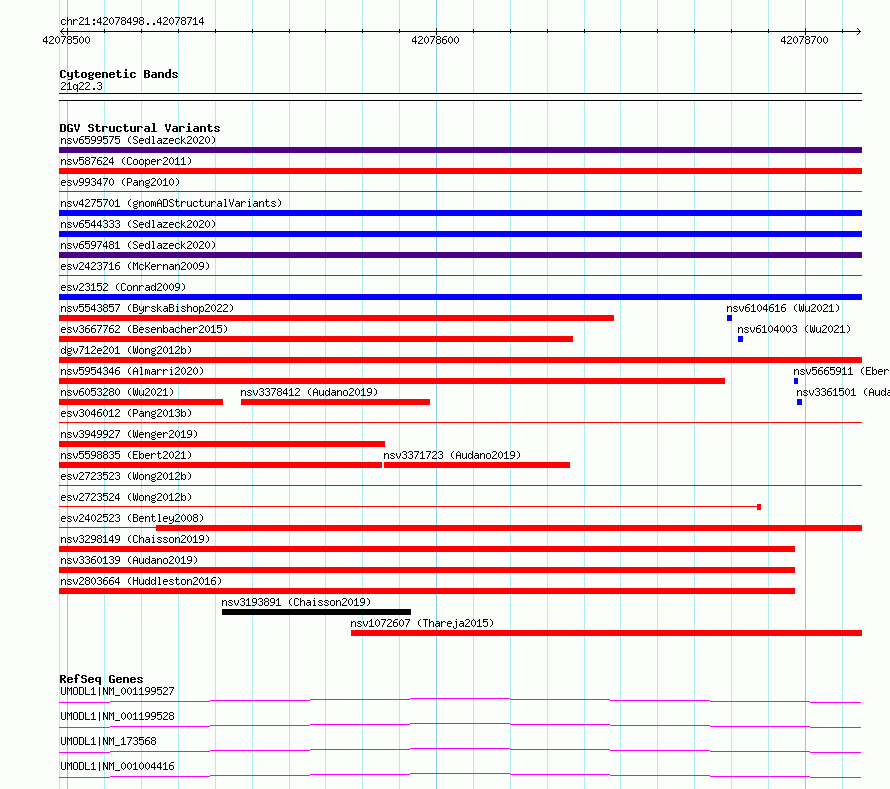The image size is (890, 789).
Task: Select nsv1072607 (Thareja2015) label
Action: point(422,623)
